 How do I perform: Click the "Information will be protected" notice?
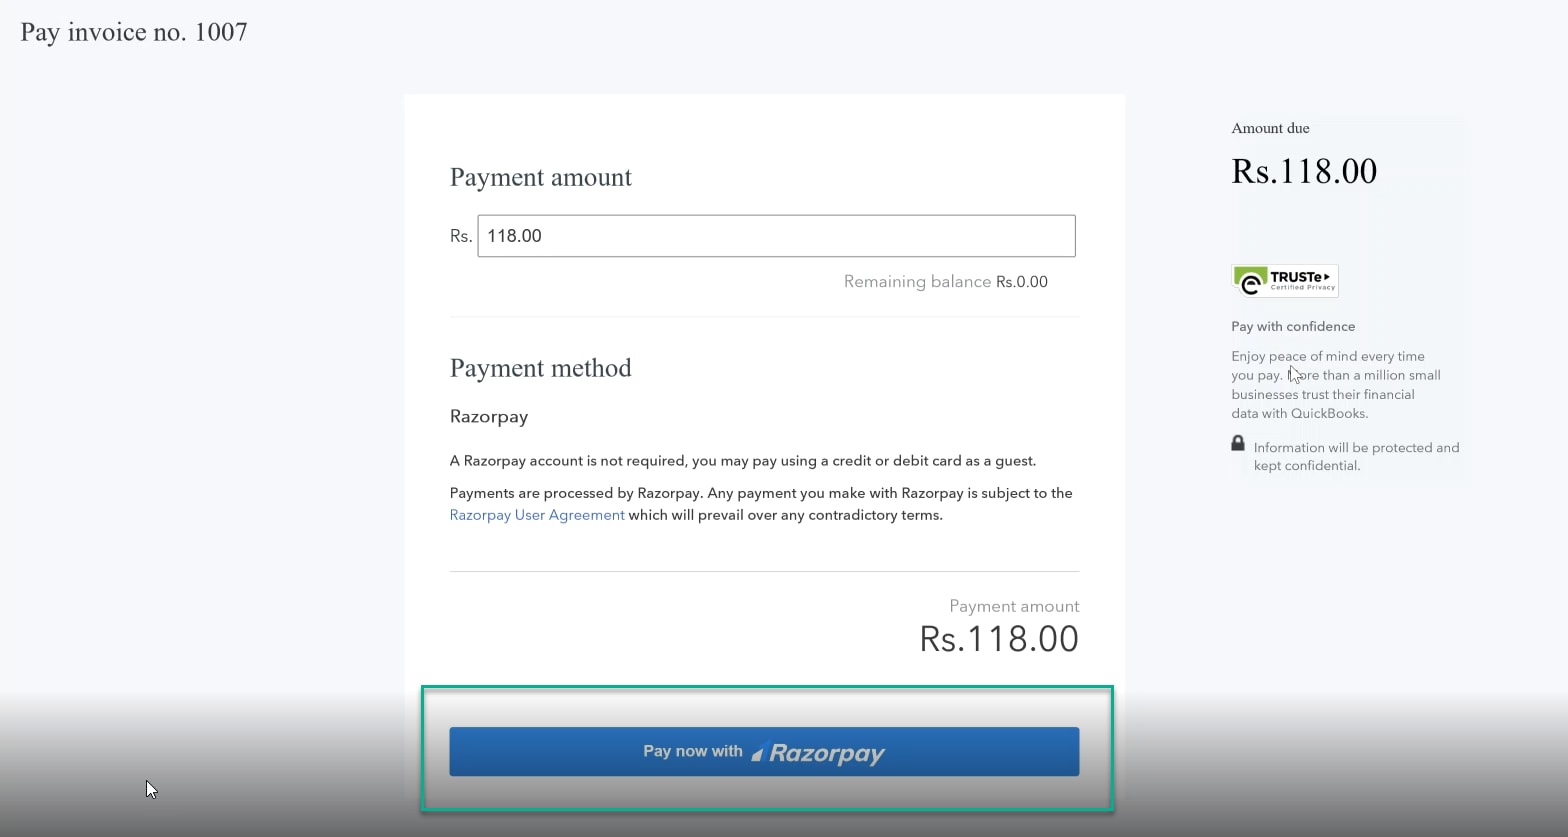pyautogui.click(x=1355, y=456)
